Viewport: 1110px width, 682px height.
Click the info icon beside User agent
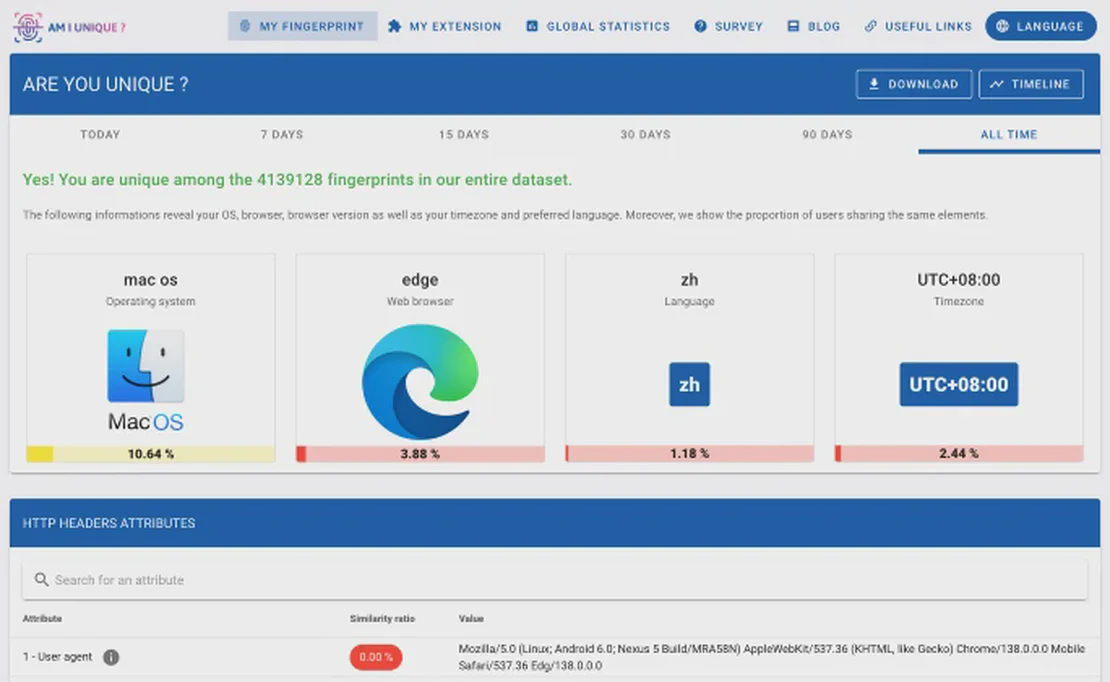tap(111, 657)
